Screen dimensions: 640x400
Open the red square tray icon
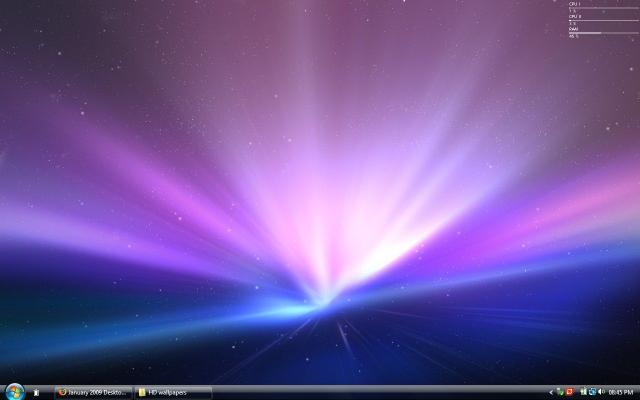569,392
